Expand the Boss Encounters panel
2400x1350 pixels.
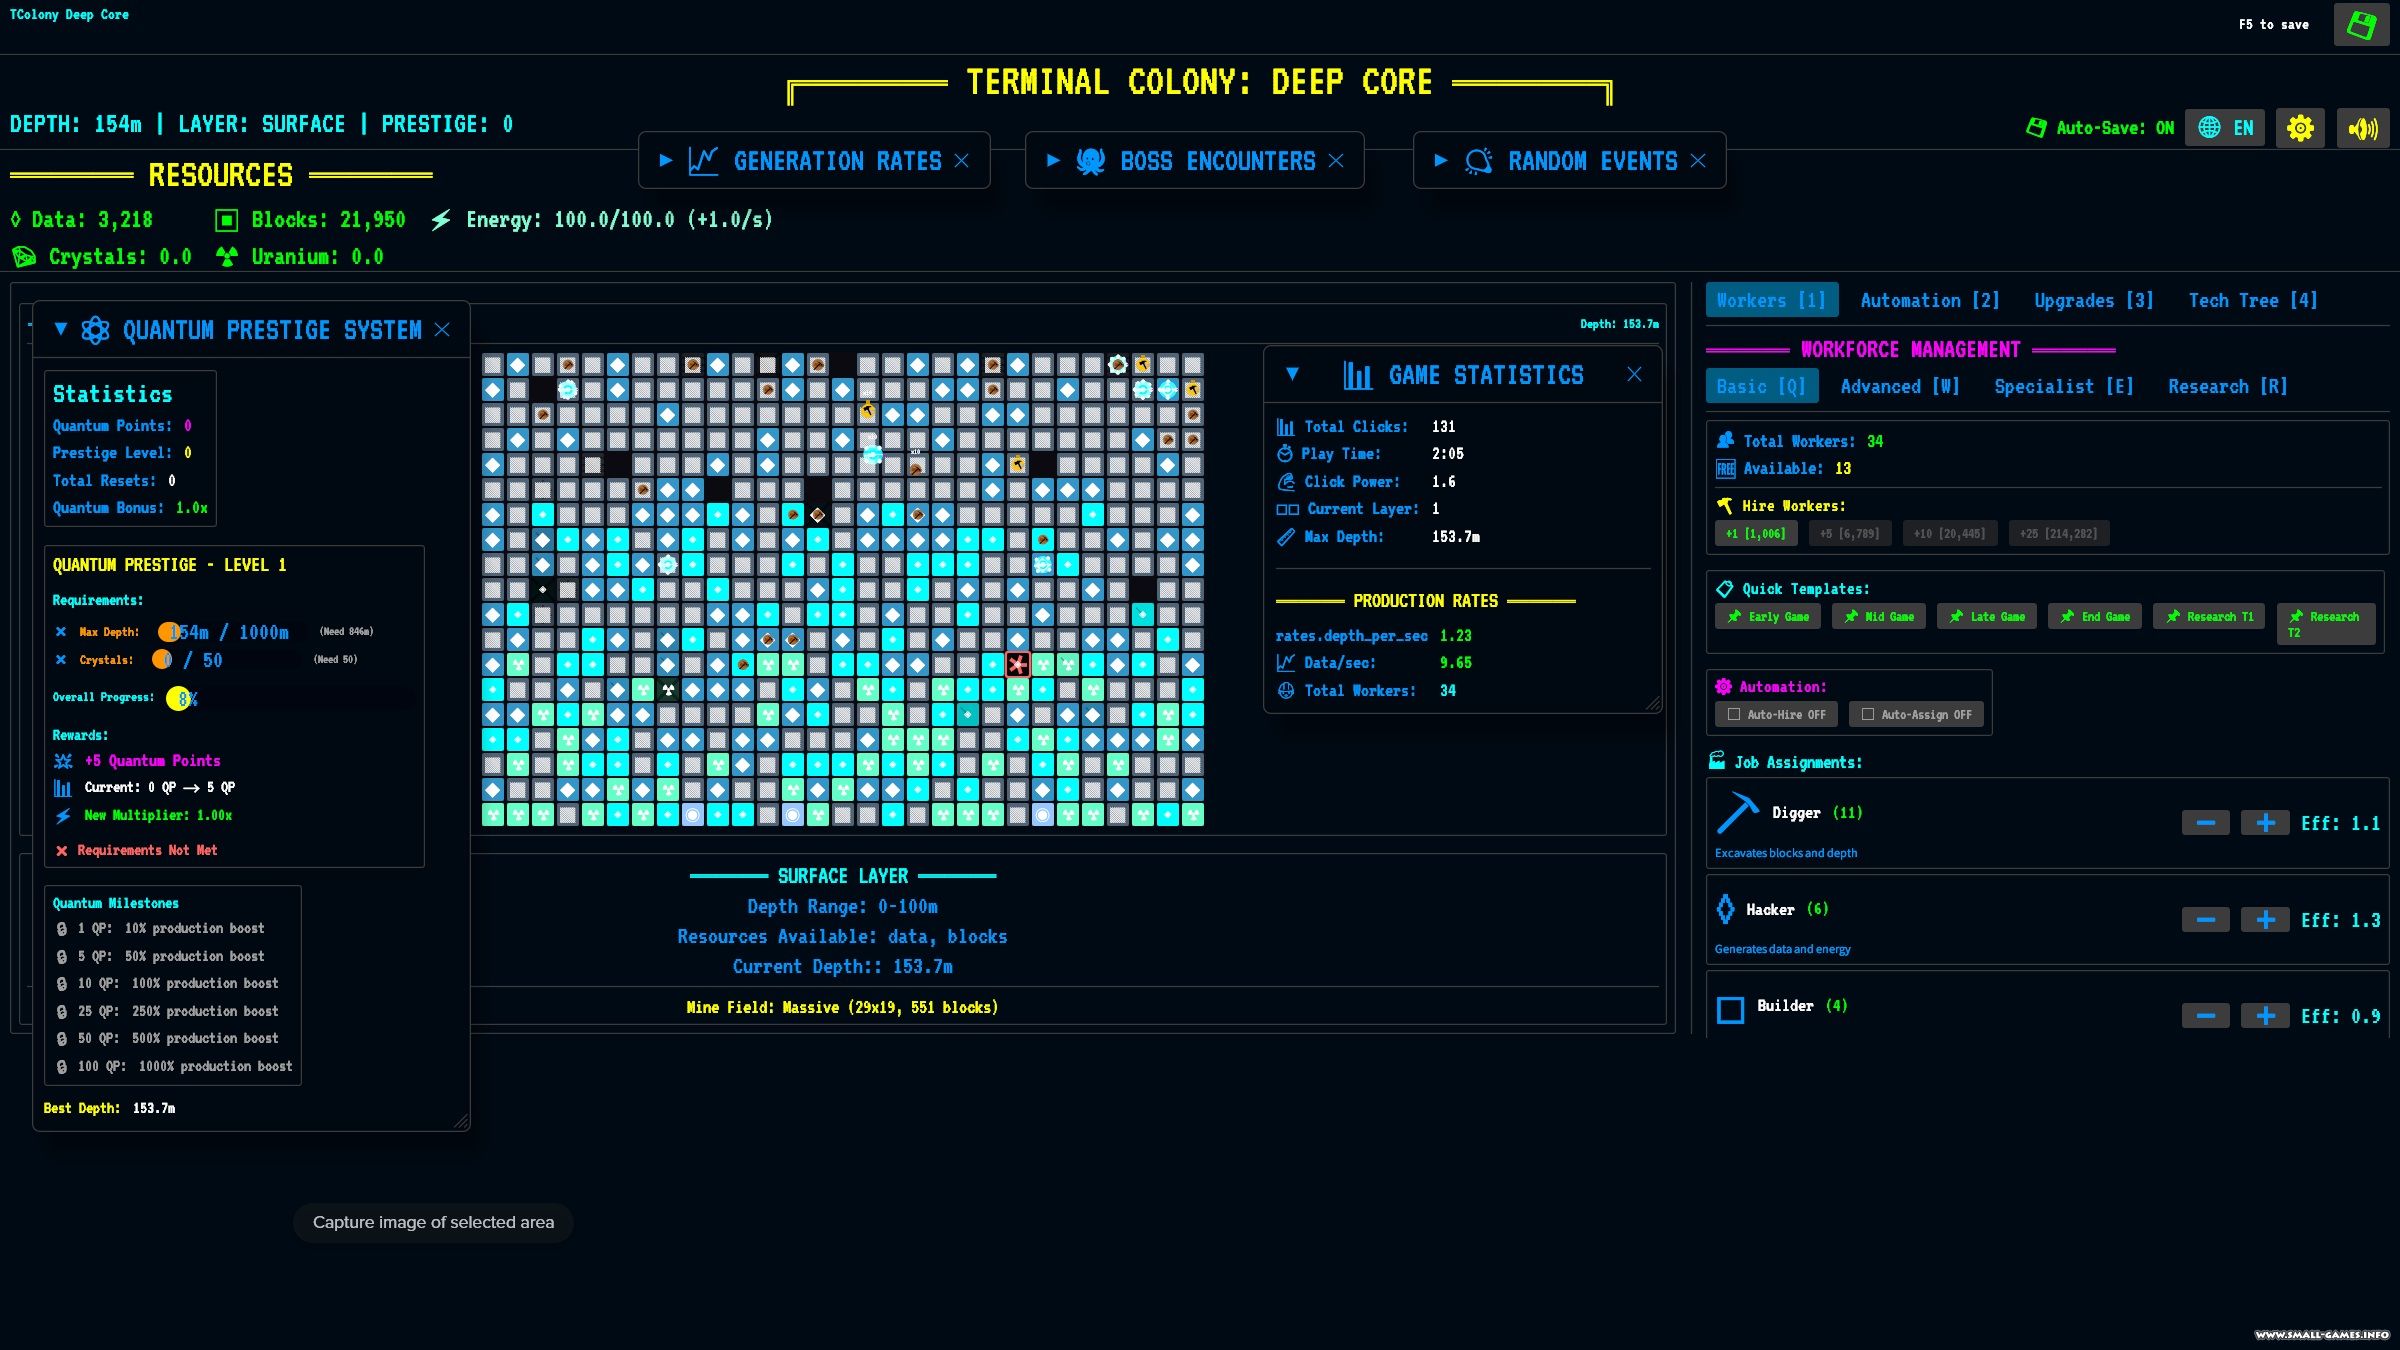pyautogui.click(x=1053, y=160)
